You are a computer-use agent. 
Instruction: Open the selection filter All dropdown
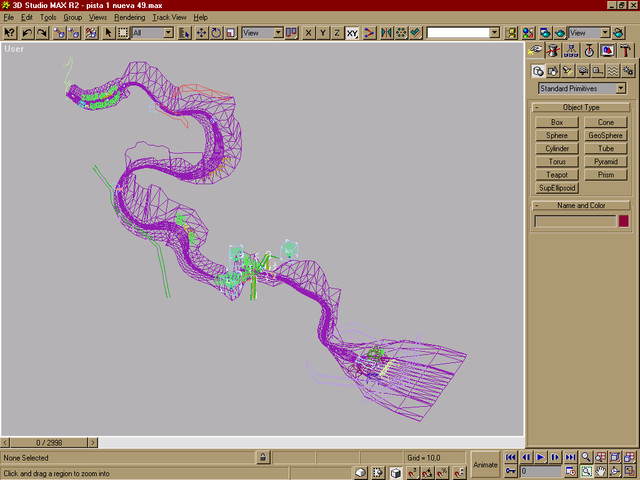coord(168,33)
